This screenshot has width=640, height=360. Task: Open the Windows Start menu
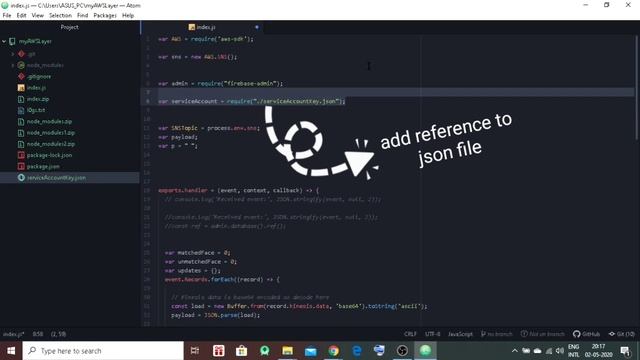coord(11,351)
